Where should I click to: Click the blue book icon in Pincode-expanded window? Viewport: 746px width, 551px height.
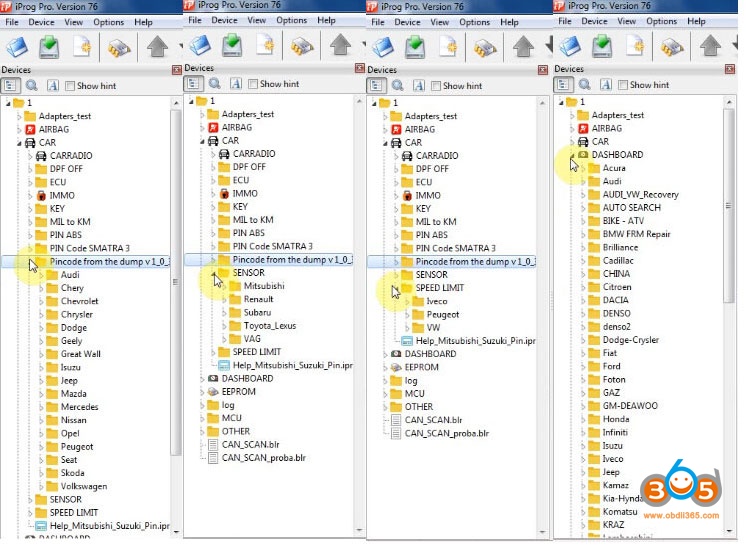pyautogui.click(x=16, y=47)
